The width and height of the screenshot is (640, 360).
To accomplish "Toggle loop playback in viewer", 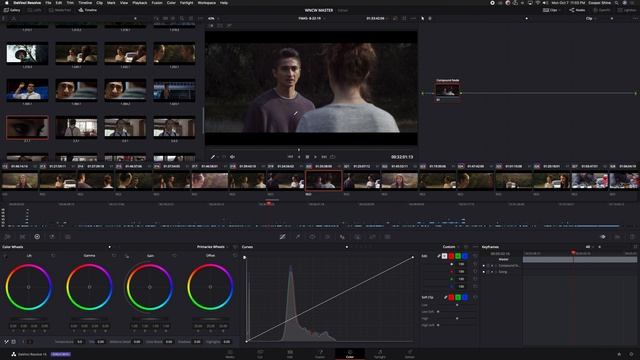I will pyautogui.click(x=333, y=157).
